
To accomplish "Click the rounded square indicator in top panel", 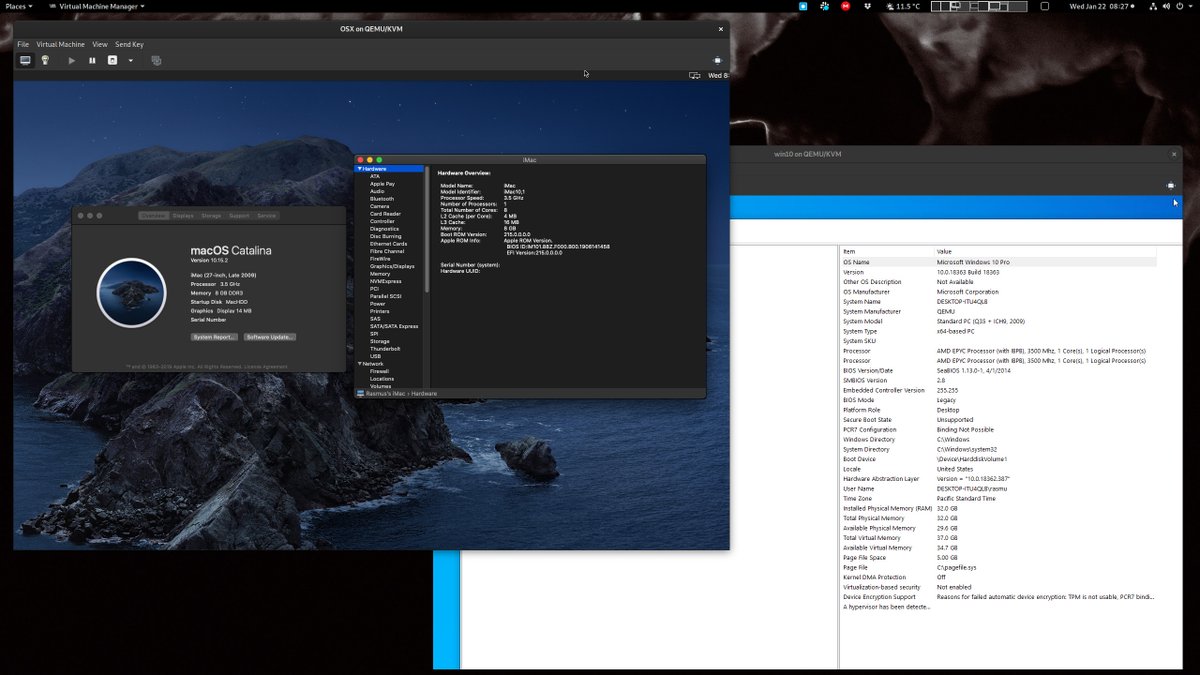I will click(1045, 6).
